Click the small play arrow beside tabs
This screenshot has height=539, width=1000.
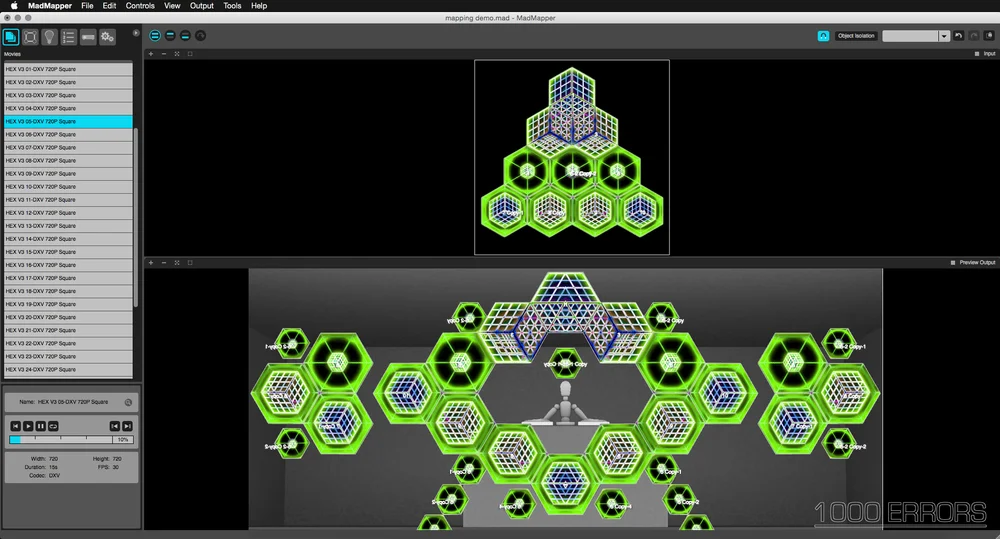(136, 33)
